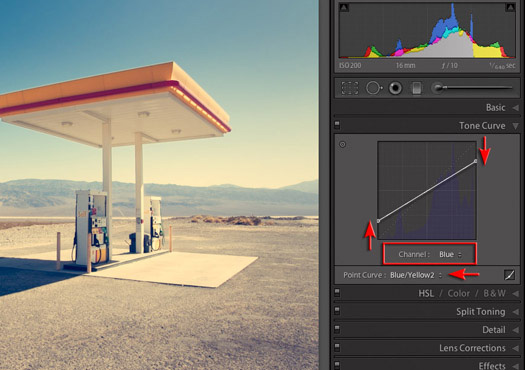525x370 pixels.
Task: Toggle the Detail panel switch
Action: point(337,329)
